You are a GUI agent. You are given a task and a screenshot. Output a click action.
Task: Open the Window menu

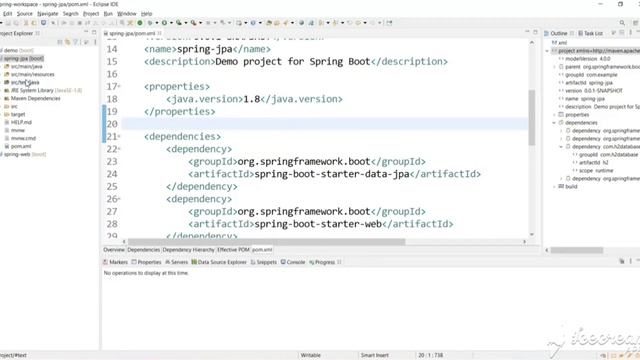click(x=127, y=13)
